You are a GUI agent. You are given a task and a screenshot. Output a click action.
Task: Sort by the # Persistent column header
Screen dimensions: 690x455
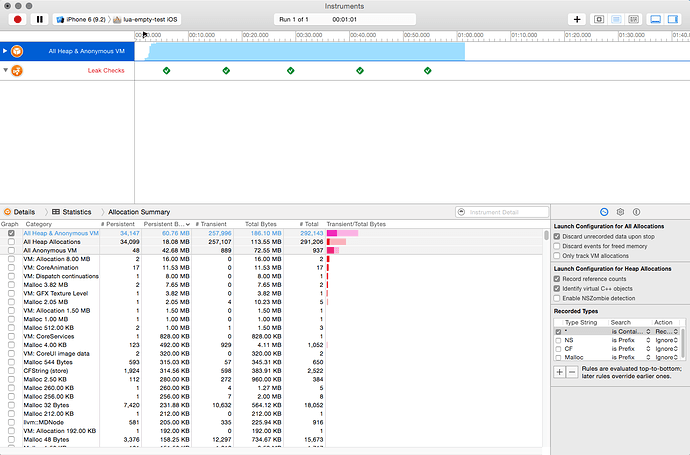[x=117, y=224]
